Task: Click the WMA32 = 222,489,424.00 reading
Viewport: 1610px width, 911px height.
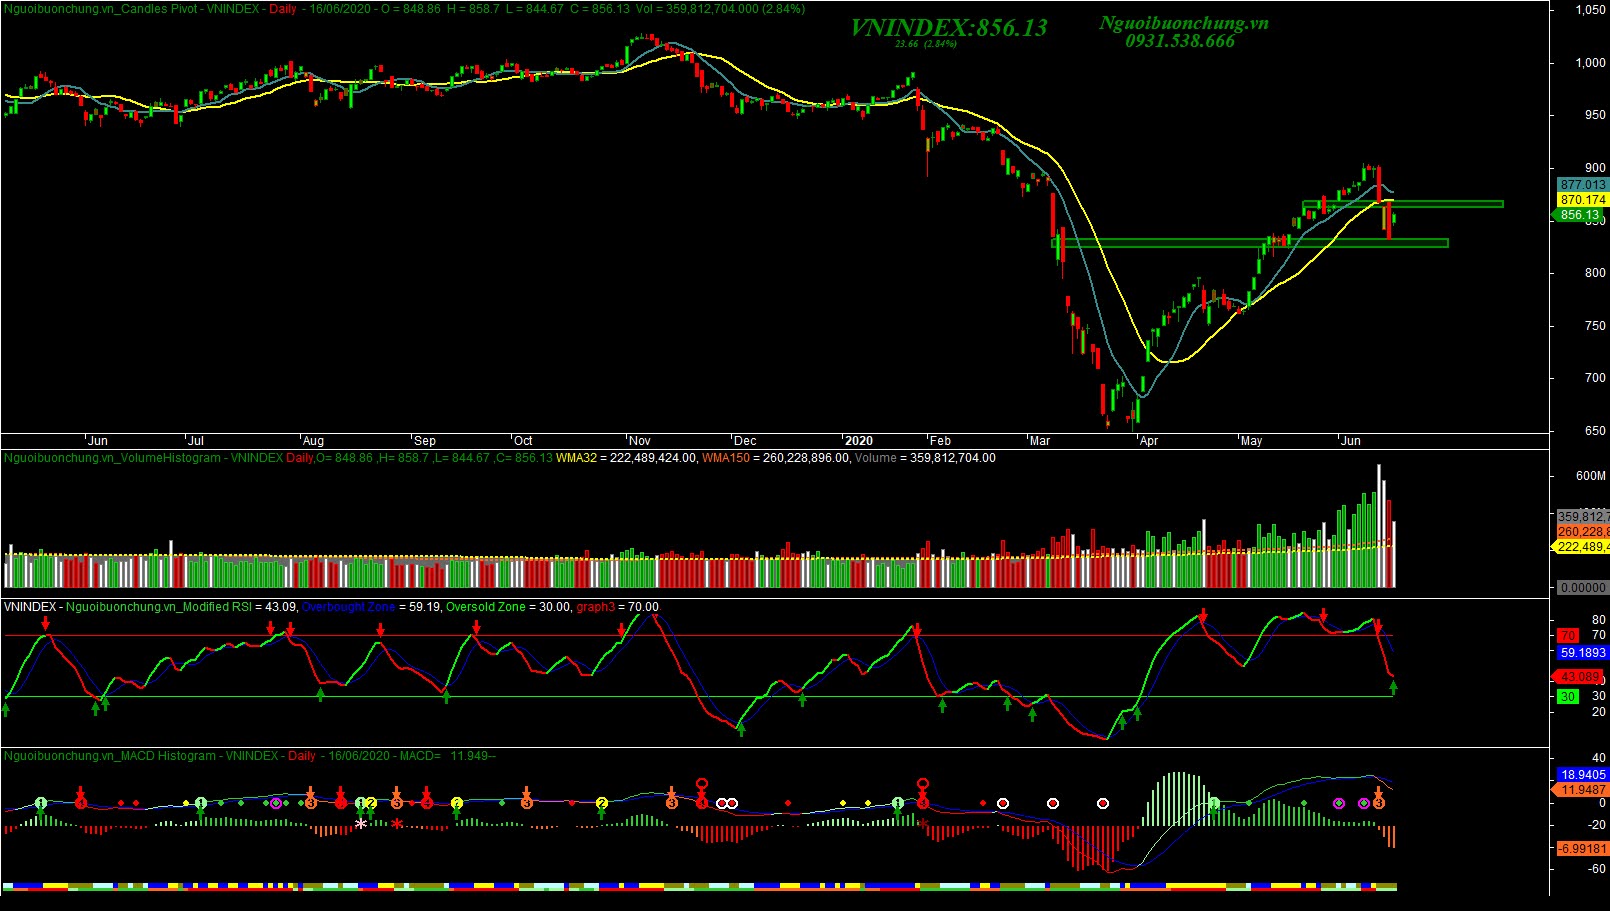Action: (x=625, y=458)
